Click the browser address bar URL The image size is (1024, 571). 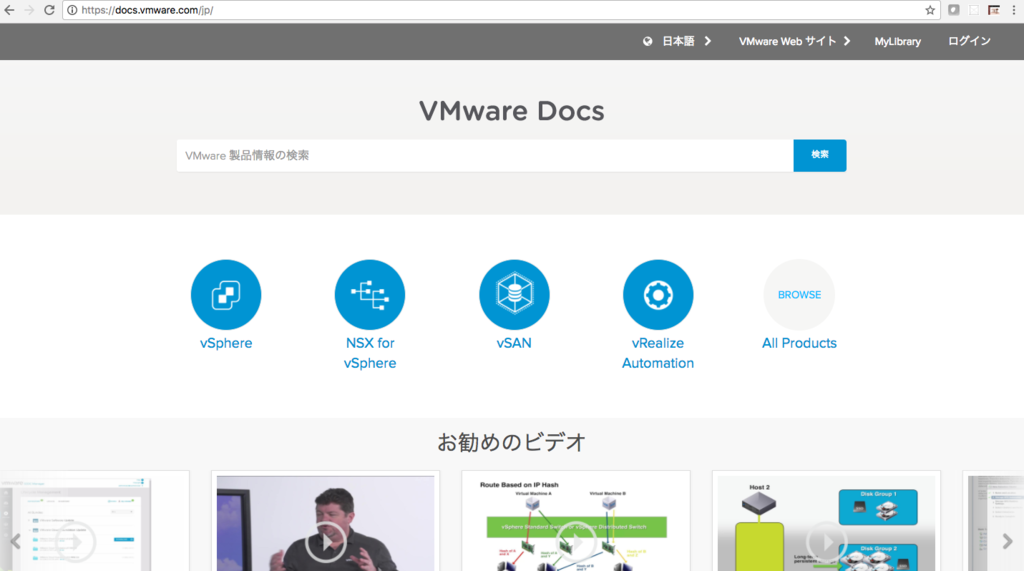point(148,10)
